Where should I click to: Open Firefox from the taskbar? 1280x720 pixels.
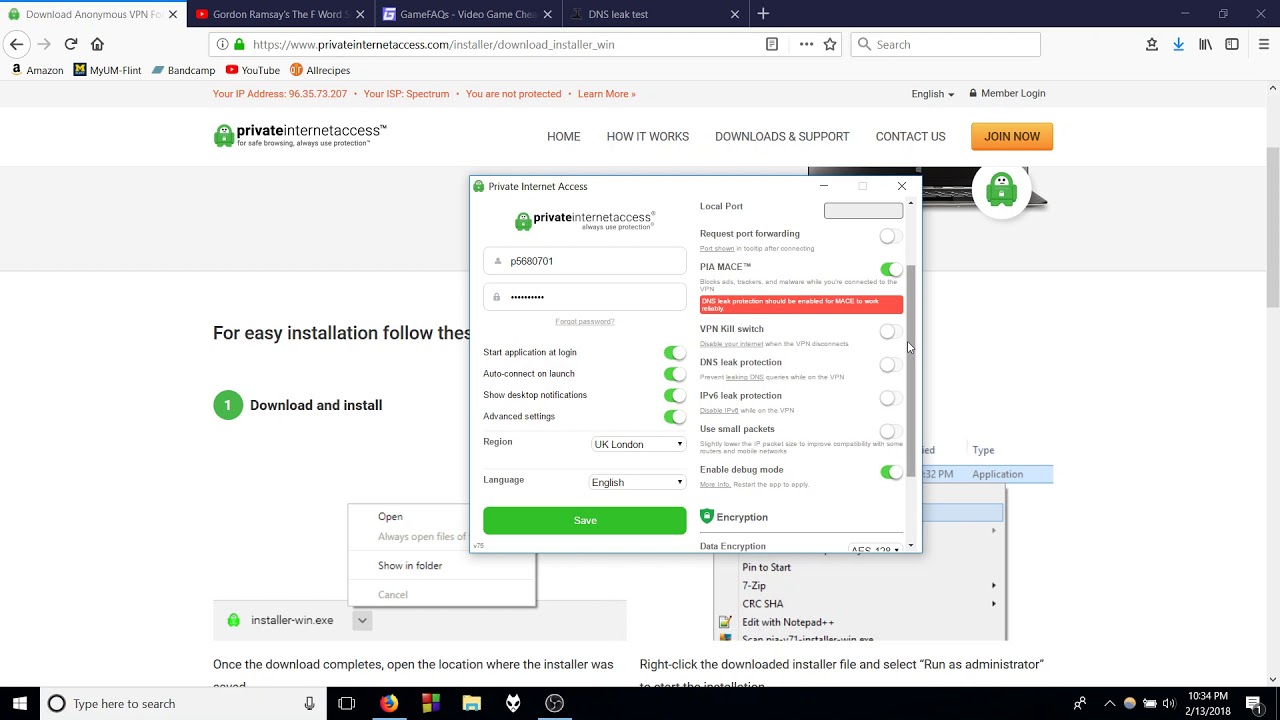(389, 703)
